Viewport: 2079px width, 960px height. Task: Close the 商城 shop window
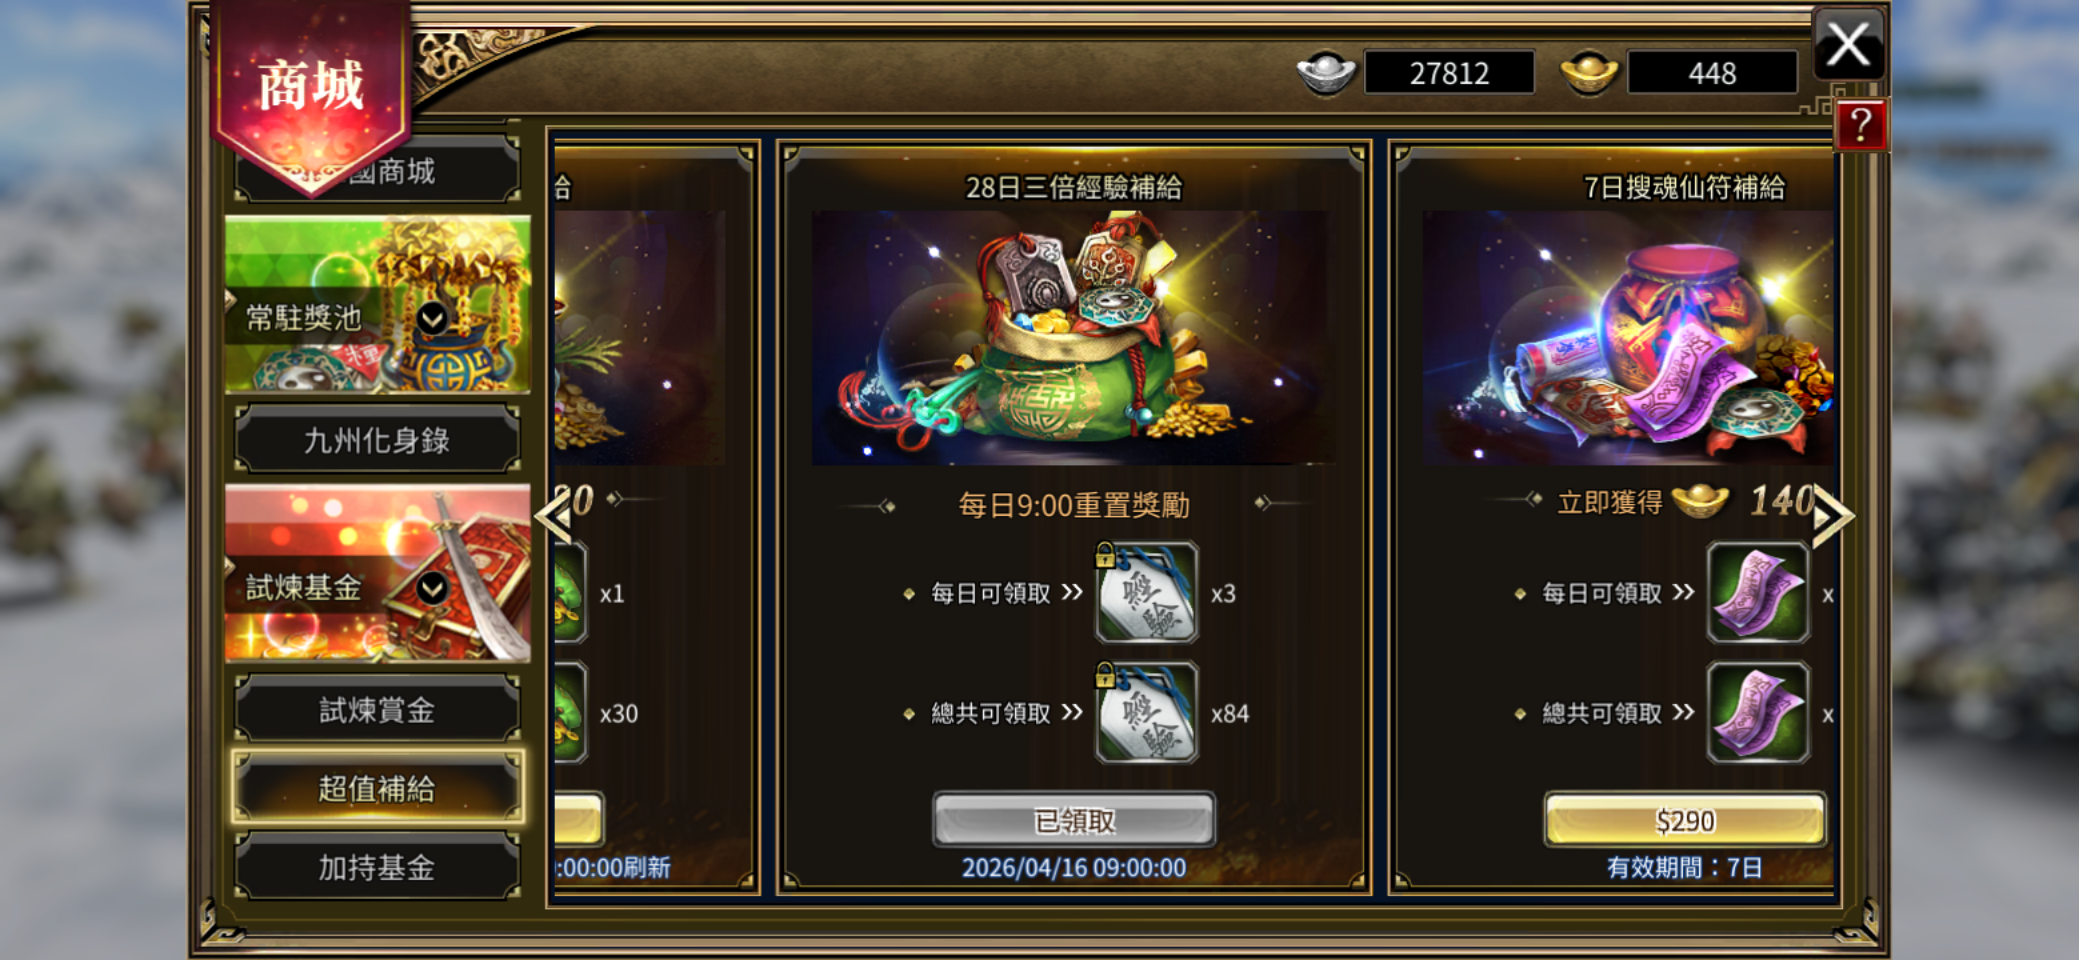coord(1849,45)
